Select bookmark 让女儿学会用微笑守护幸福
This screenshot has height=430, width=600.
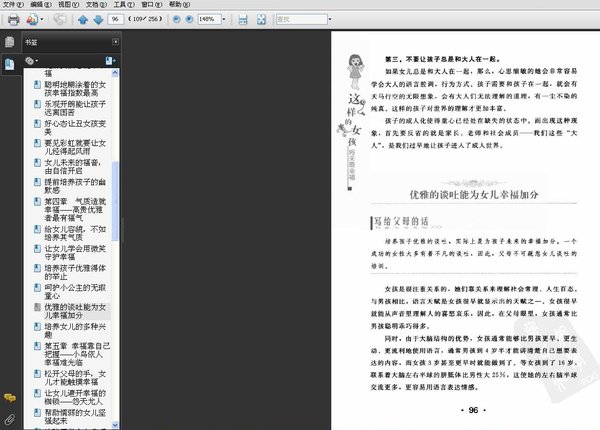75,252
